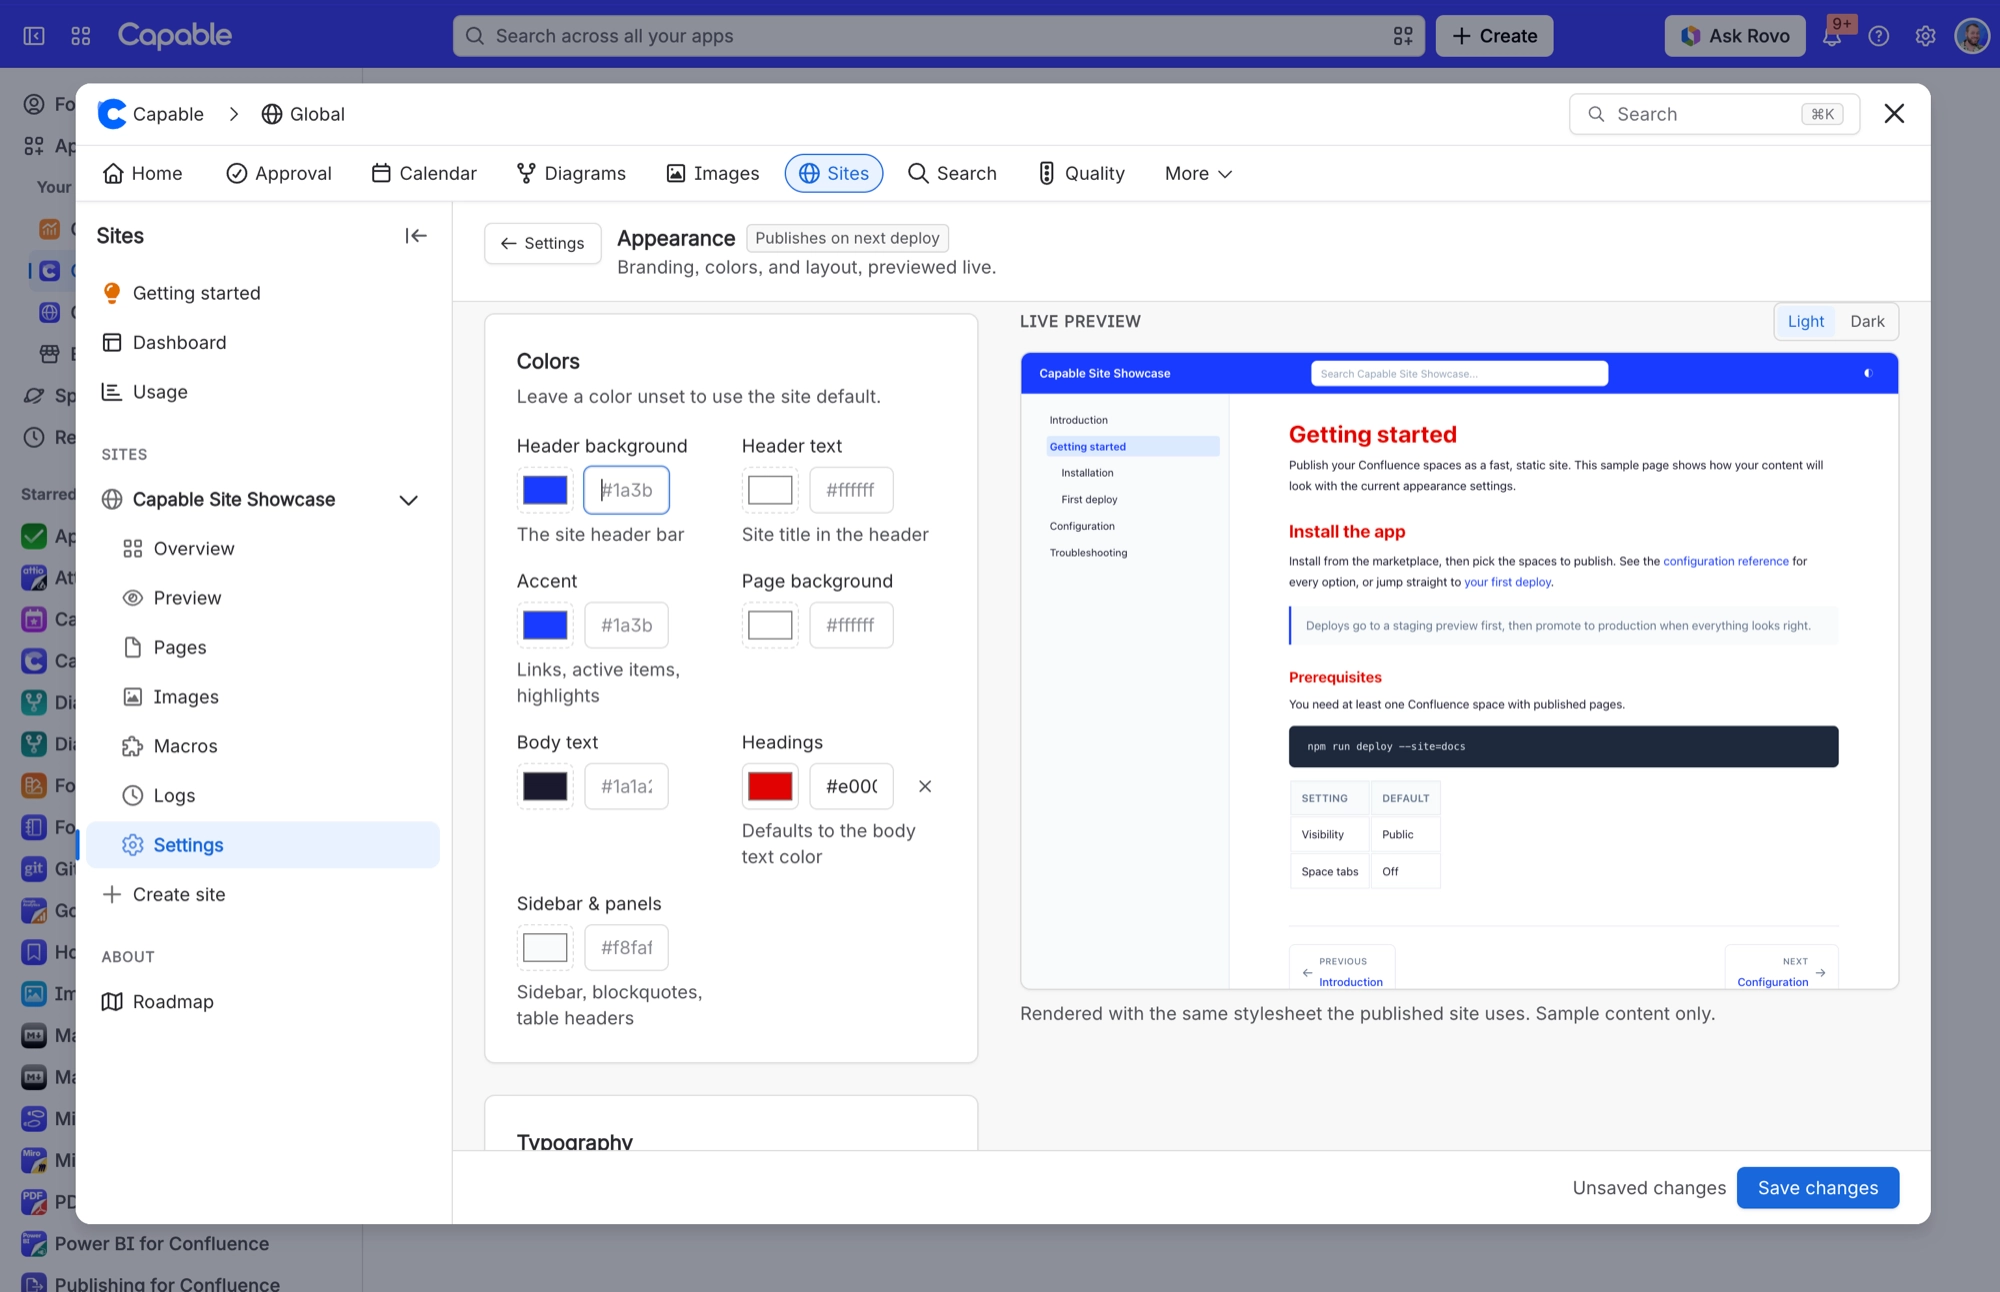Open the Quality tab
The width and height of the screenshot is (2000, 1292).
(x=1081, y=174)
